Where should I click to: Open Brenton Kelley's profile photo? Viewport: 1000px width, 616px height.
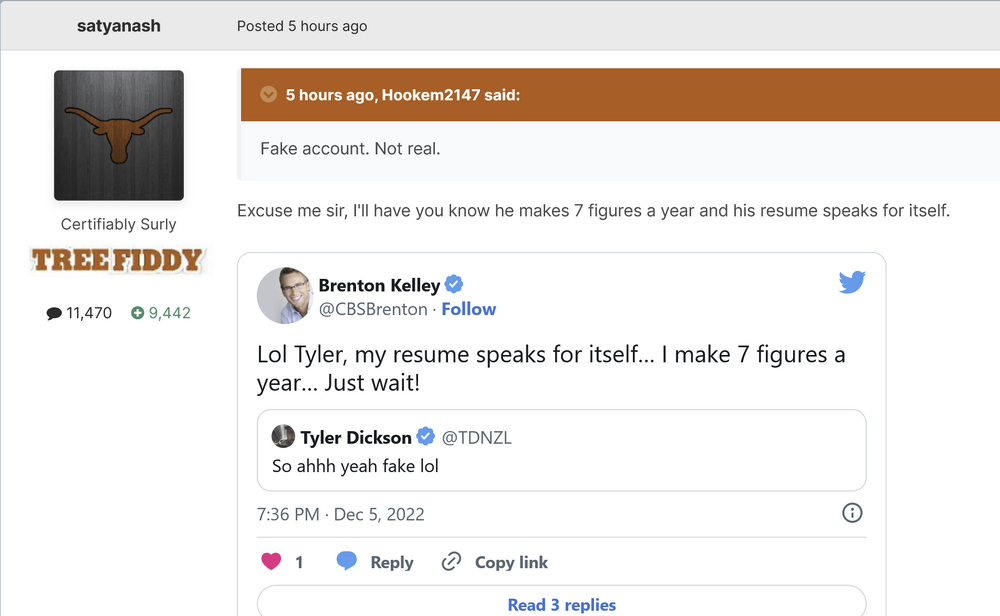[x=285, y=296]
